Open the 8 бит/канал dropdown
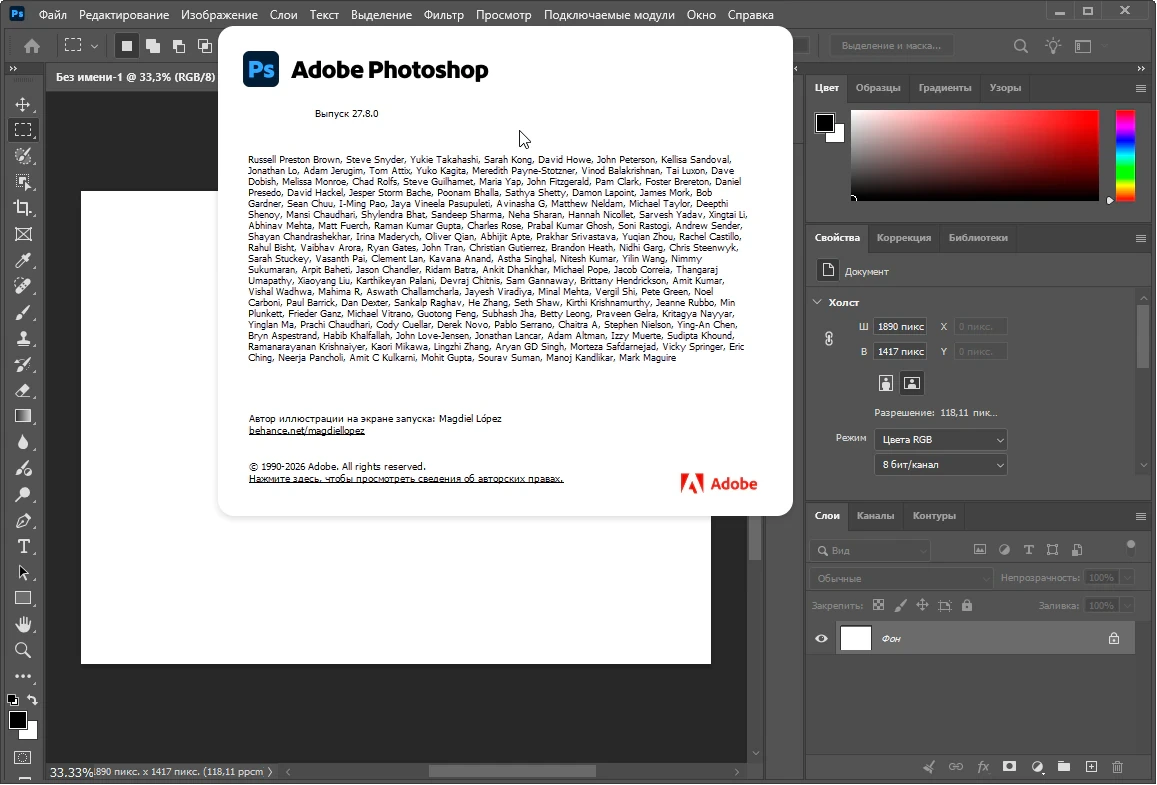Image resolution: width=1157 pixels, height=785 pixels. (x=941, y=465)
